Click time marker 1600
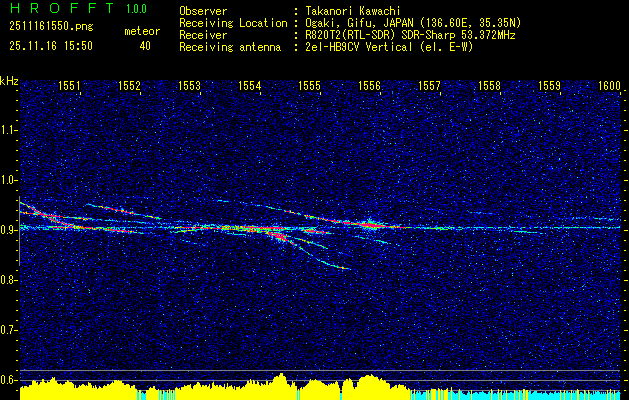The image size is (629, 400). pyautogui.click(x=609, y=85)
